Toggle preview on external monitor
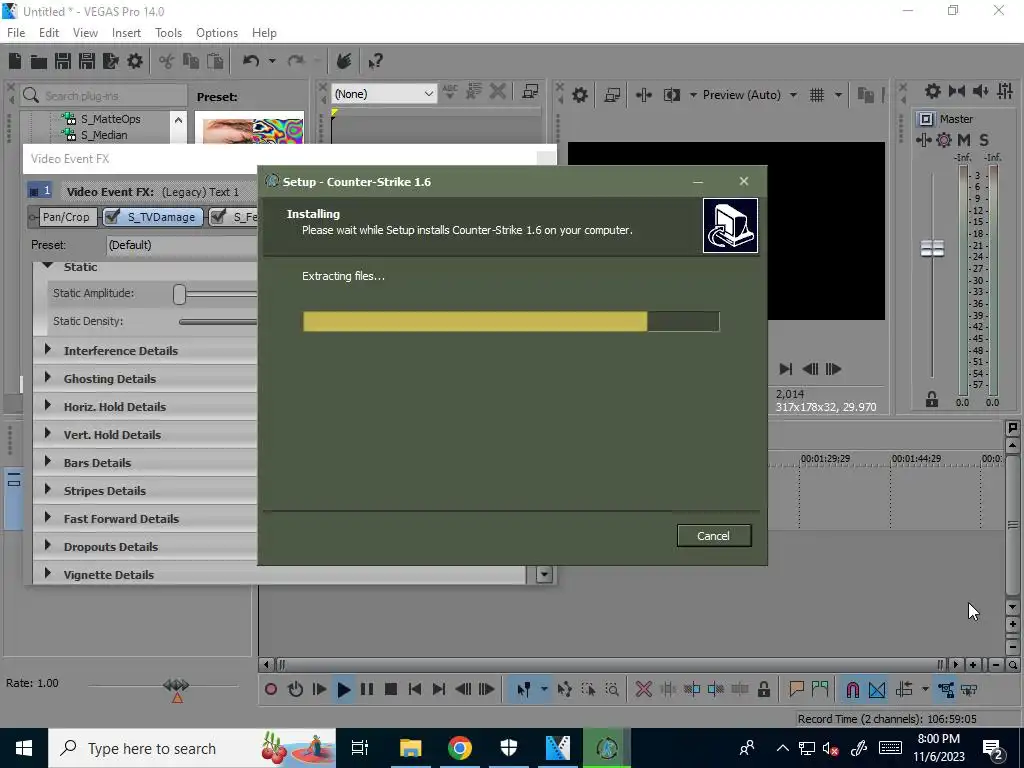This screenshot has height=768, width=1024. click(x=612, y=95)
